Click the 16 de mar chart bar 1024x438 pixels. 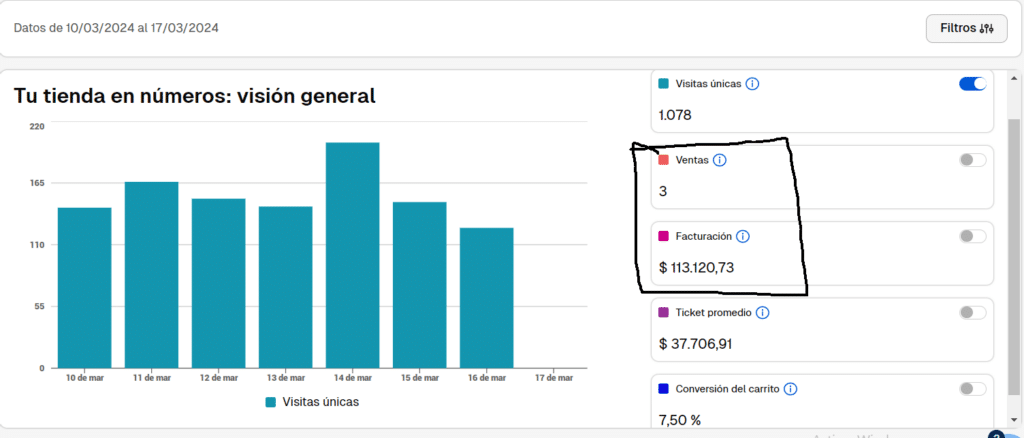(x=487, y=298)
